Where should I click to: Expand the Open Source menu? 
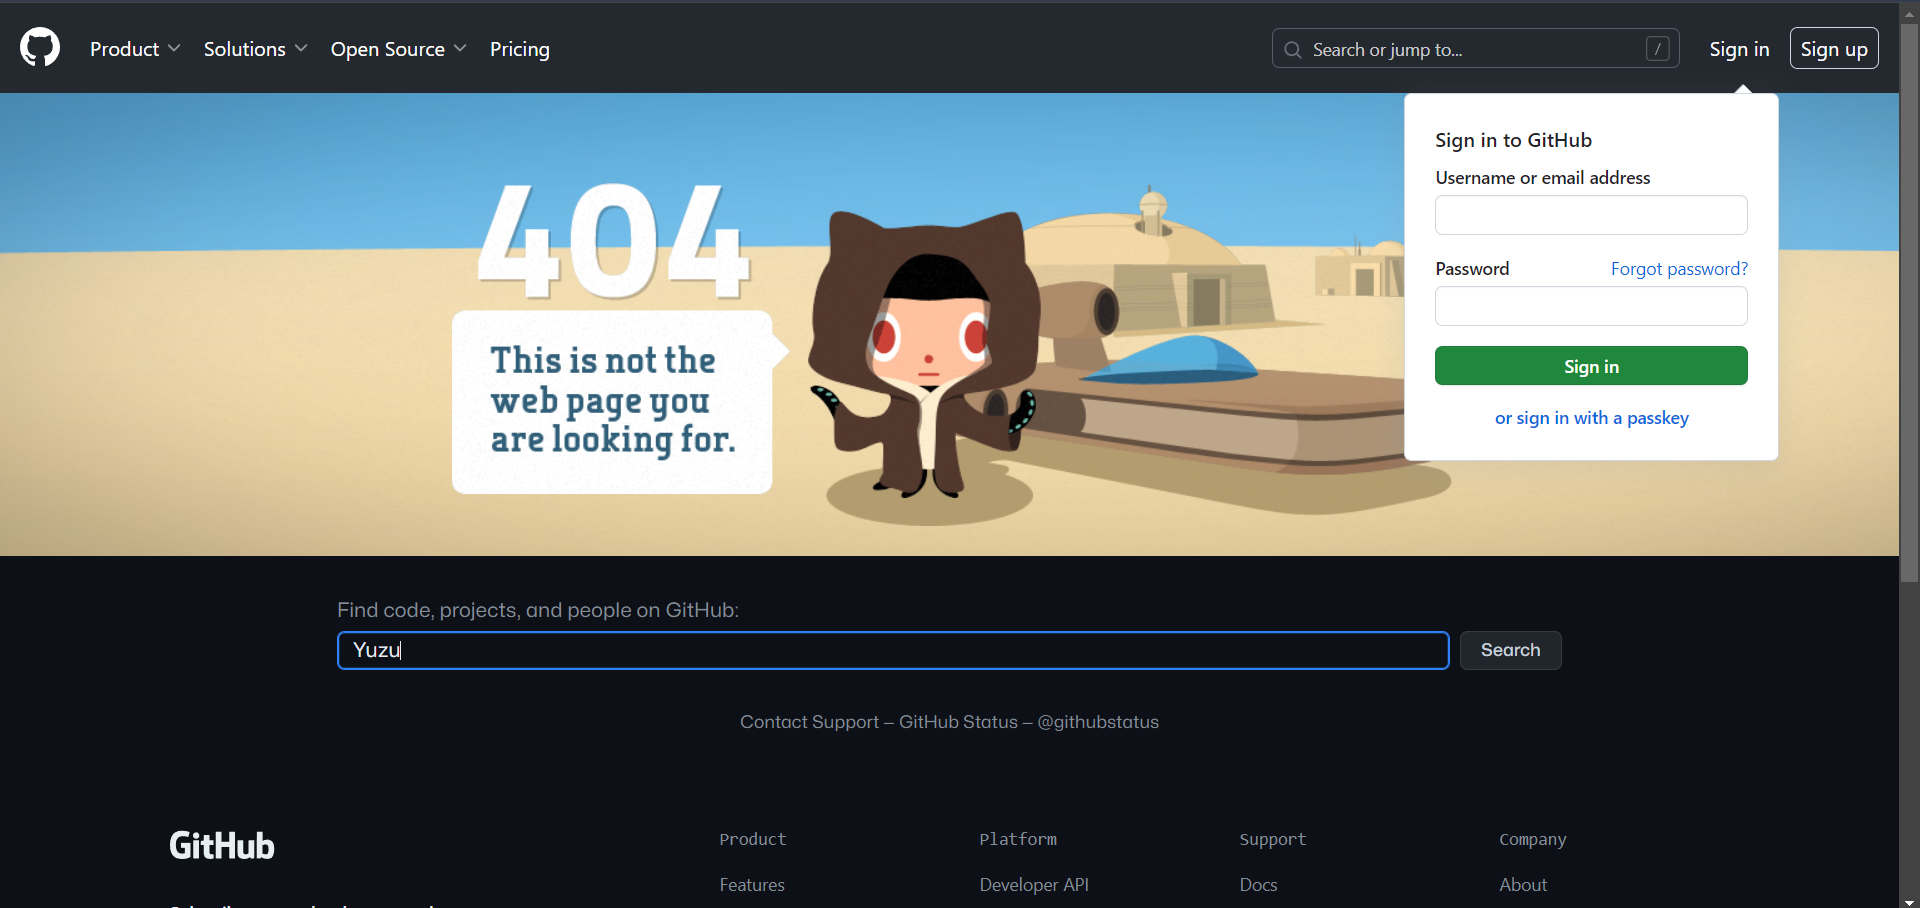(398, 49)
